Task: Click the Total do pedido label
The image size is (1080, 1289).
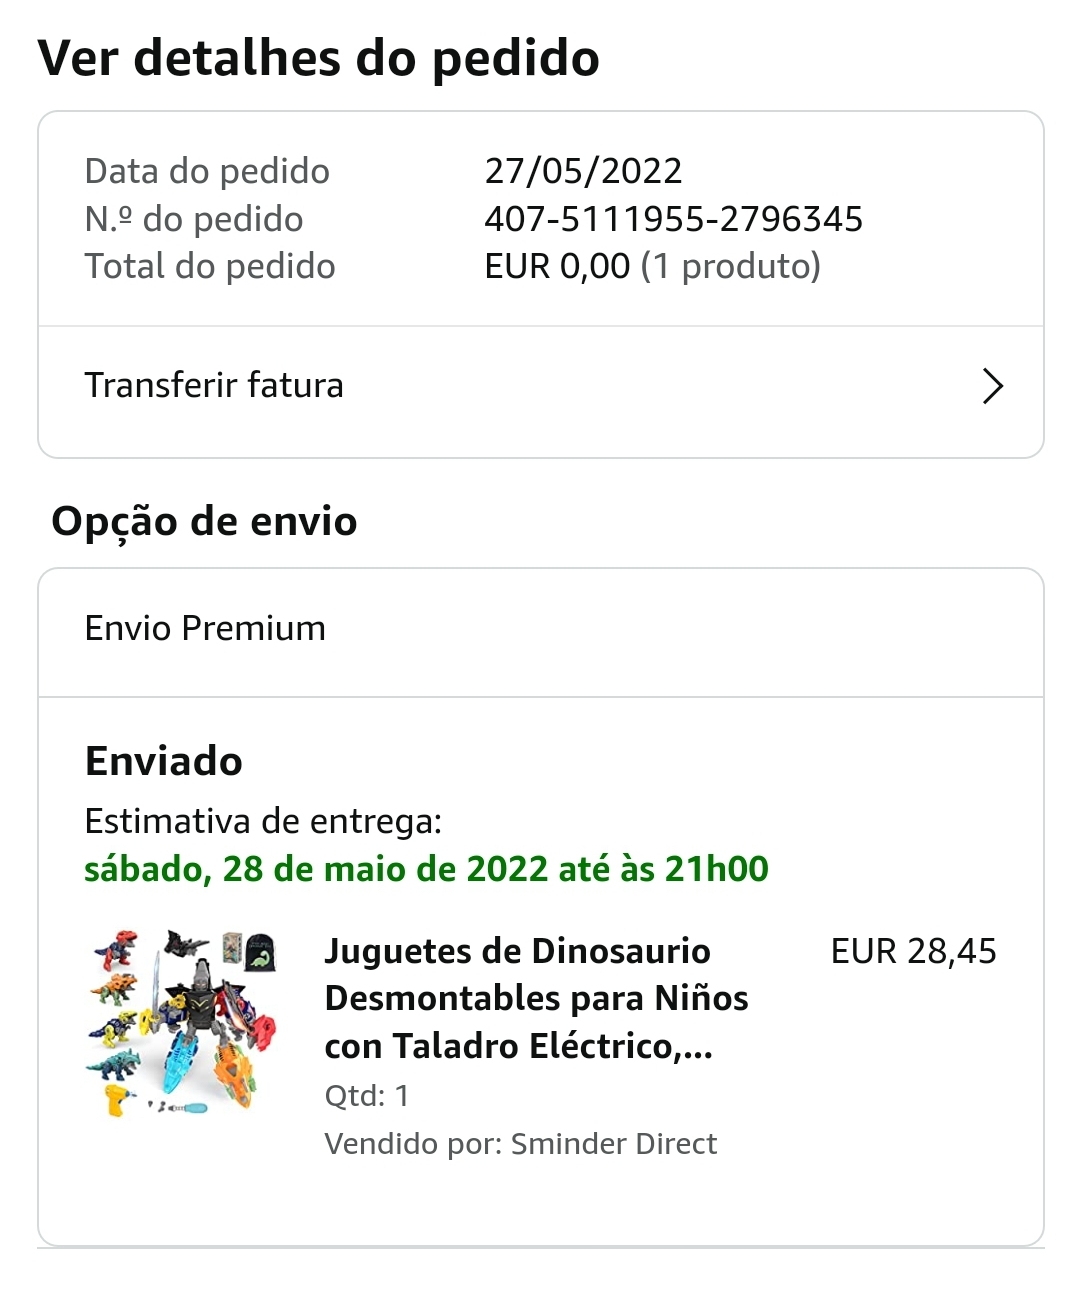Action: pyautogui.click(x=210, y=267)
